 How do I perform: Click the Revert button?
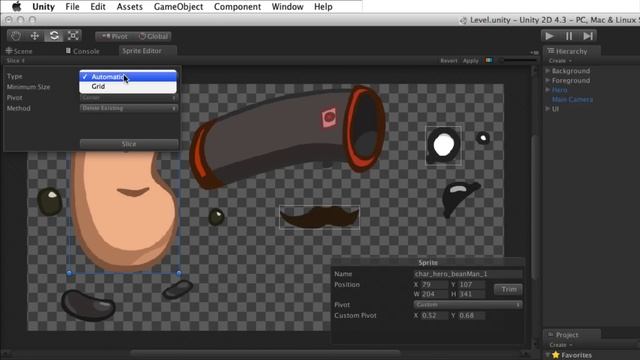point(449,61)
